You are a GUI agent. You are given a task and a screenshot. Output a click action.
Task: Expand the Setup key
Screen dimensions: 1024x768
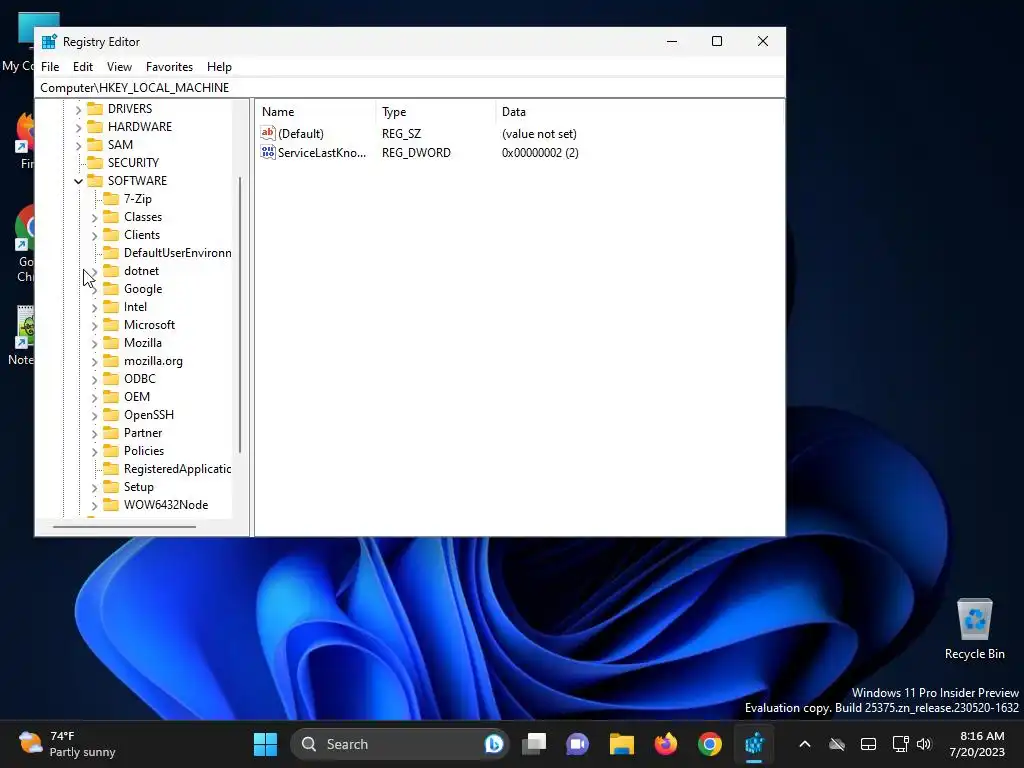[95, 487]
